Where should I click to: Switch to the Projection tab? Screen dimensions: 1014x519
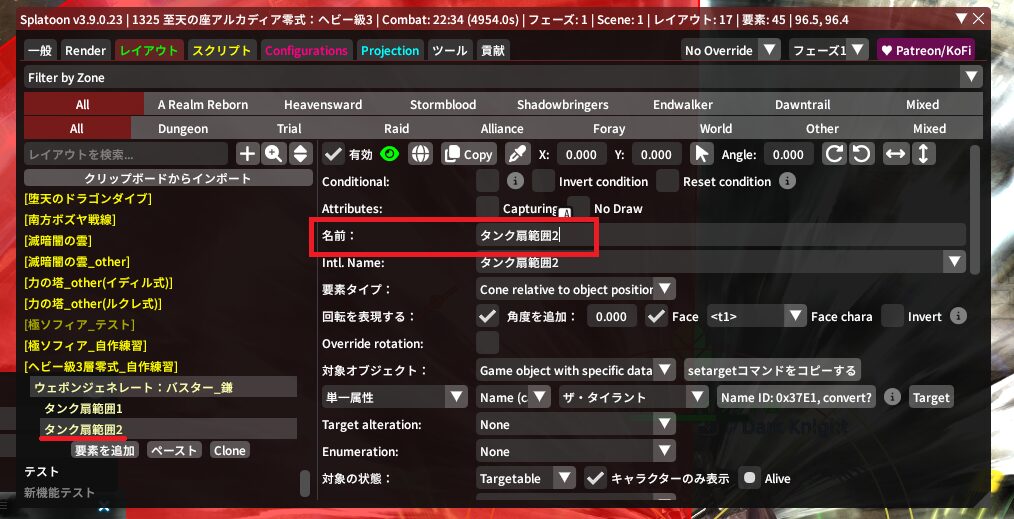point(390,50)
